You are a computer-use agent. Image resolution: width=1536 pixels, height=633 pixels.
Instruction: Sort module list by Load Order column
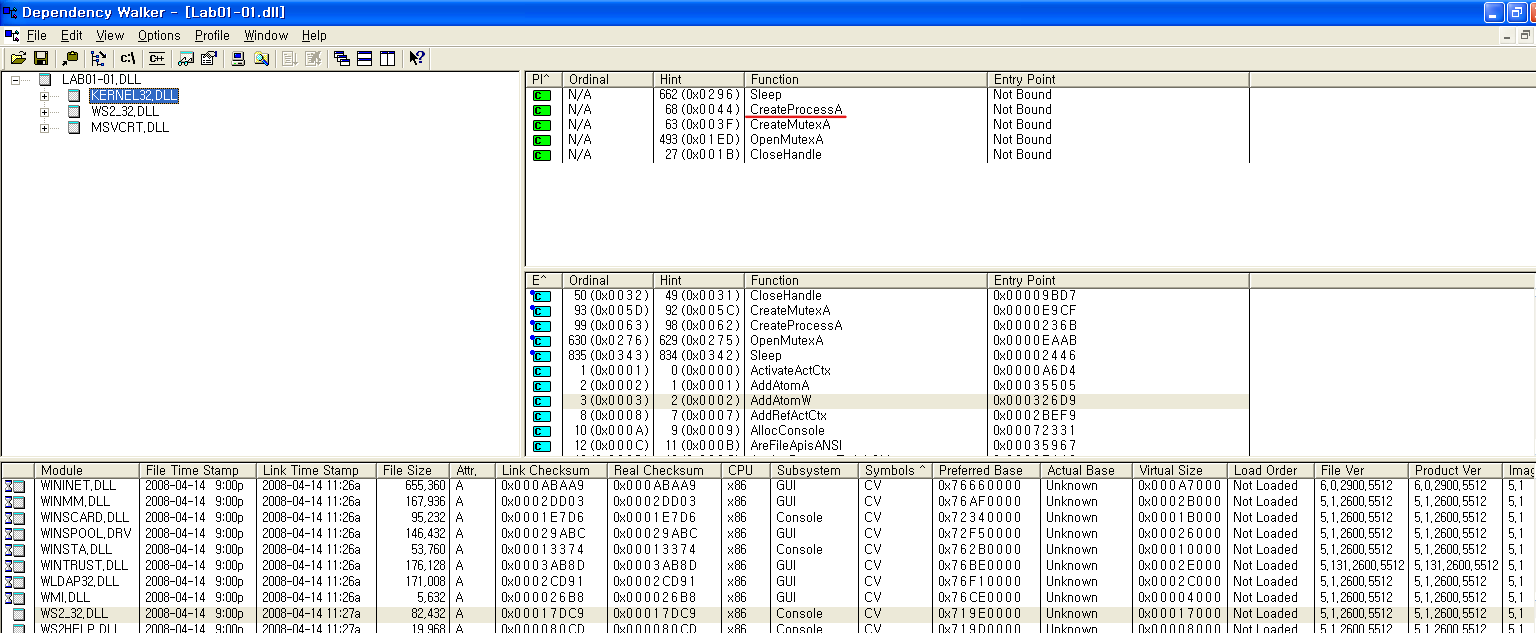tap(1271, 470)
